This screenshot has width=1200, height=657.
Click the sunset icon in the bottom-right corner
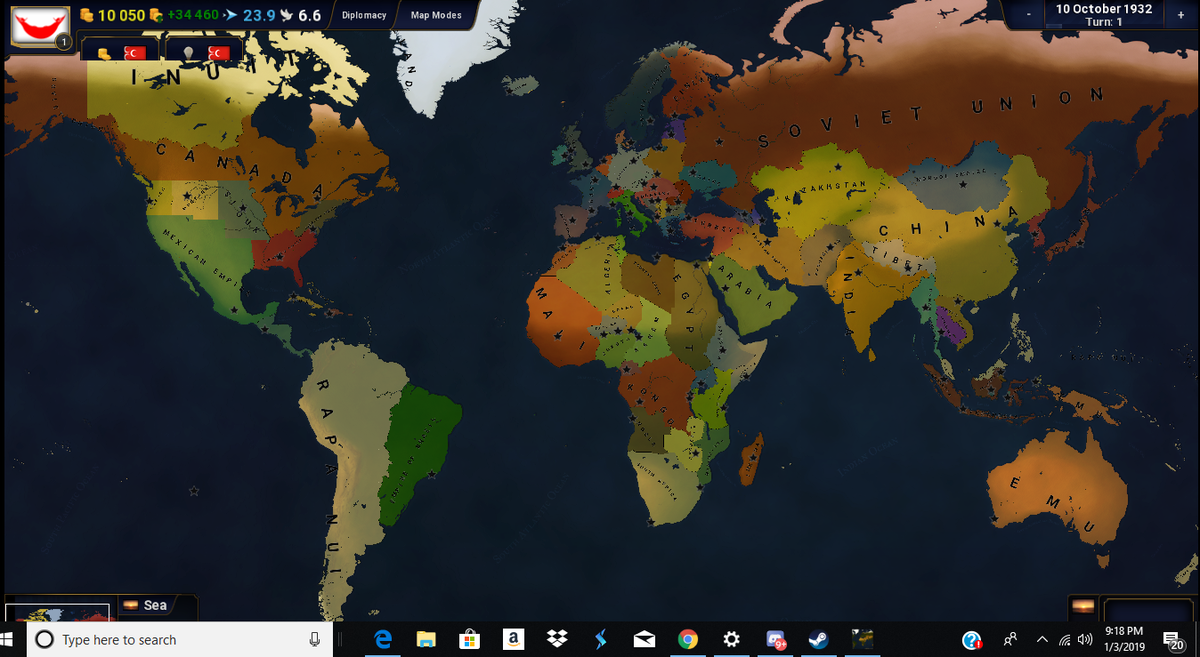point(1082,606)
